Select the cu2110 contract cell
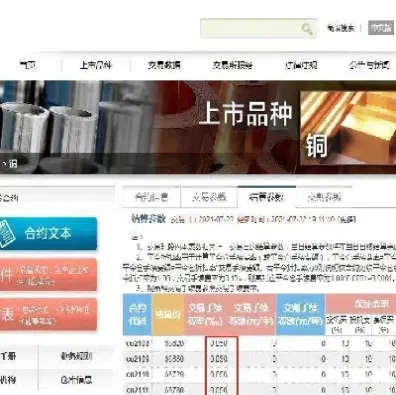 tap(138, 374)
